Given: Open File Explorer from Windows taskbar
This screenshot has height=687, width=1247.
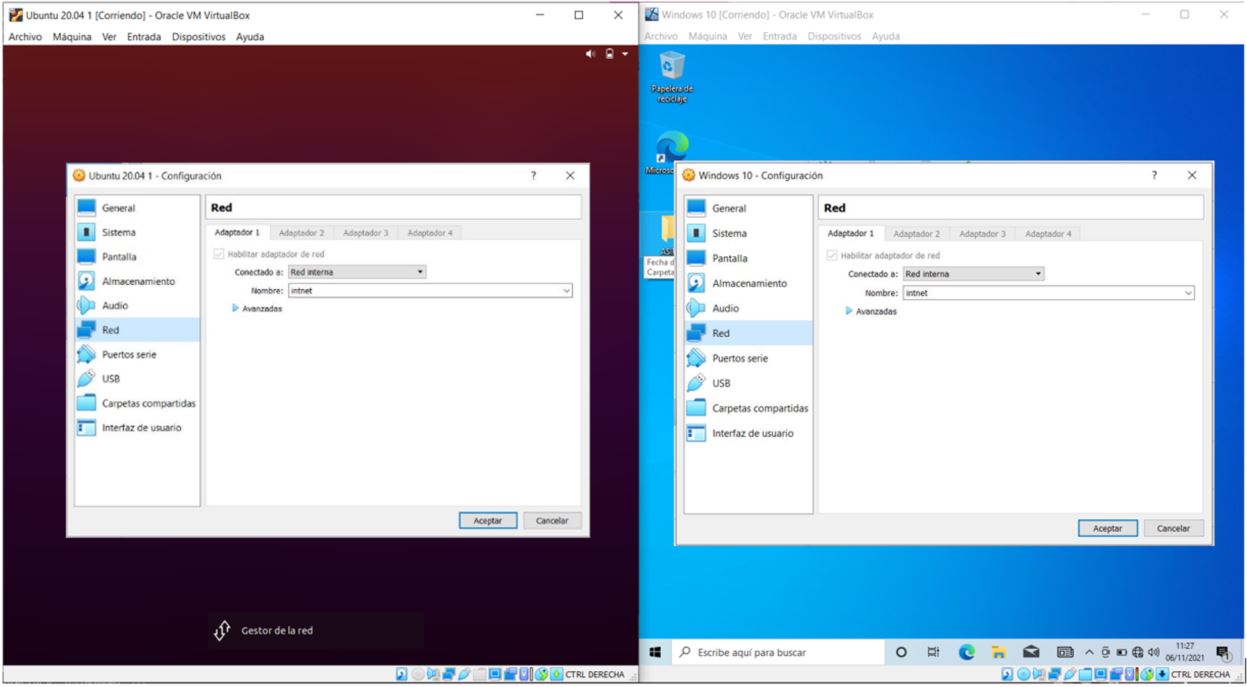Looking at the screenshot, I should [998, 653].
